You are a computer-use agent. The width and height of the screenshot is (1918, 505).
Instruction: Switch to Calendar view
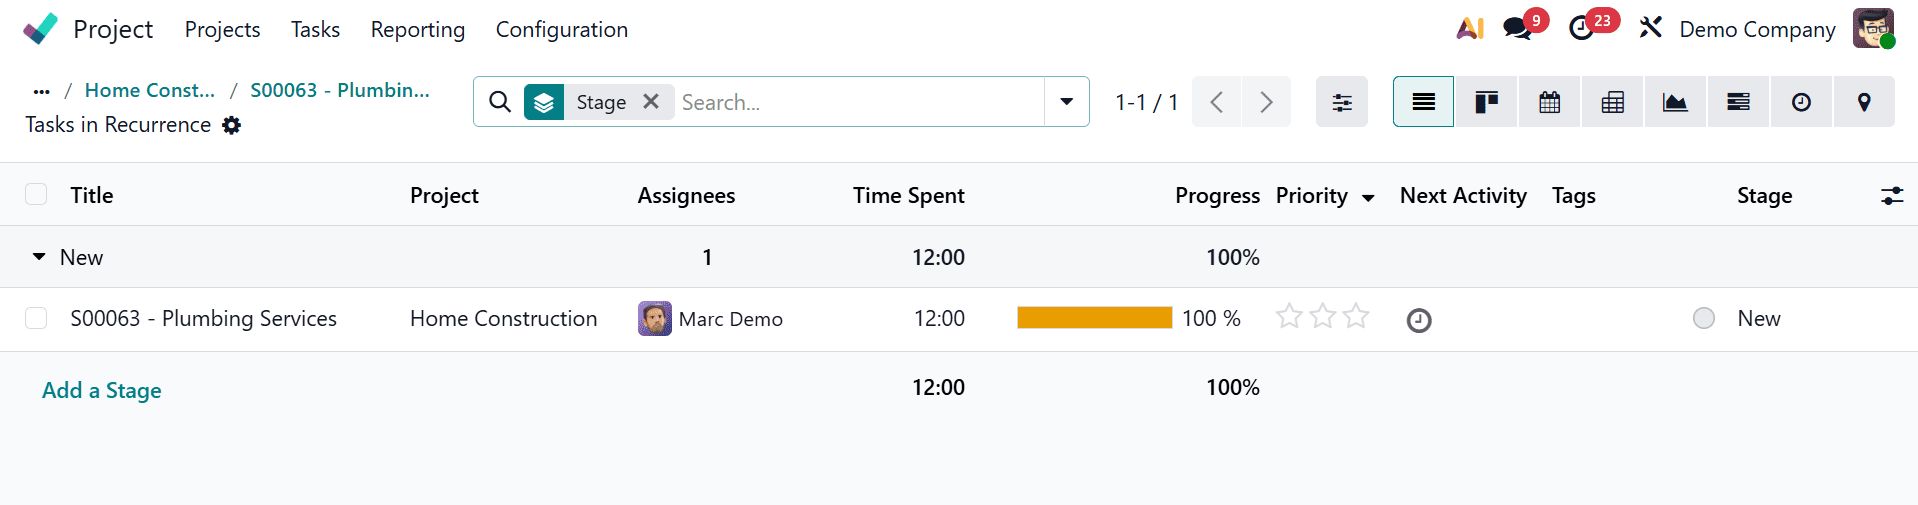[1550, 102]
